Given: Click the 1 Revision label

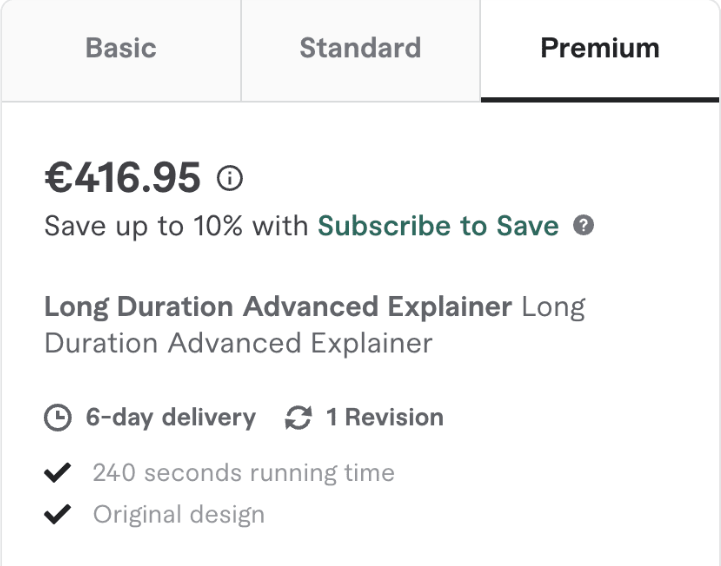Looking at the screenshot, I should click(384, 417).
